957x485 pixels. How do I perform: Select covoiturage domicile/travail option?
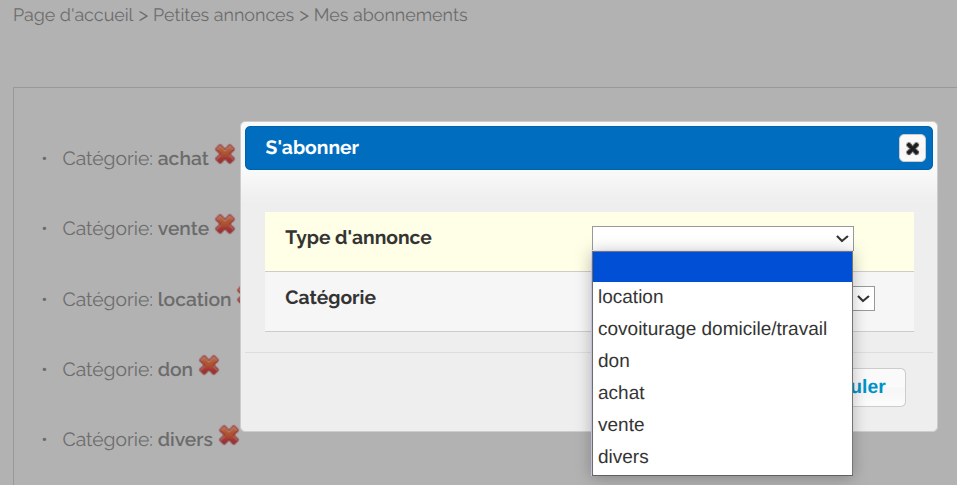[x=712, y=329]
